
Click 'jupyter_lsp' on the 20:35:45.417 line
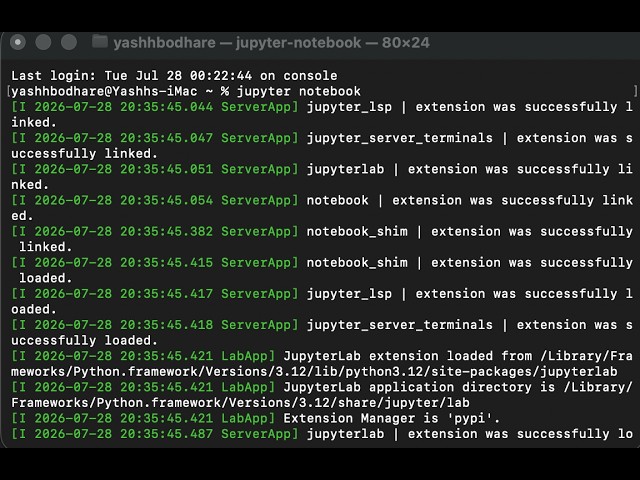point(349,294)
